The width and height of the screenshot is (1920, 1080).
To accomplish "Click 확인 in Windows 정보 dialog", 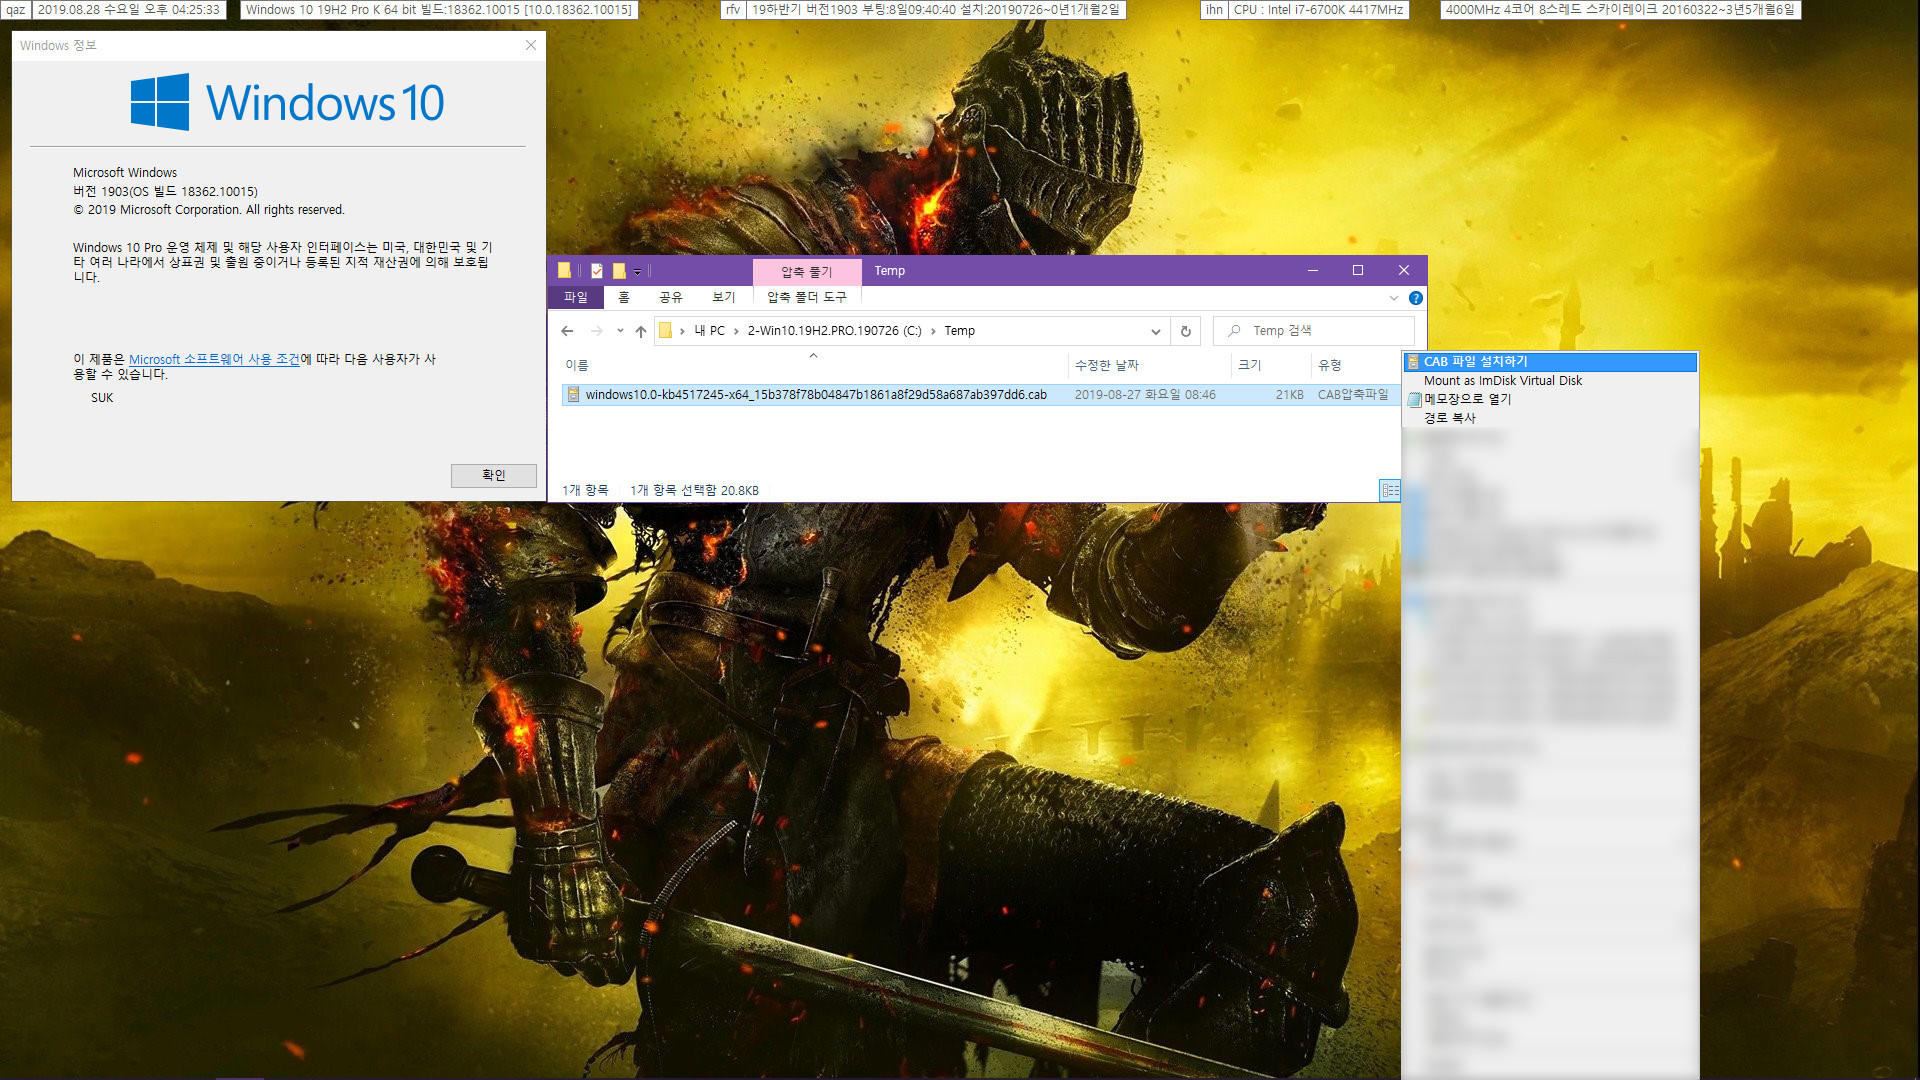I will coord(494,475).
